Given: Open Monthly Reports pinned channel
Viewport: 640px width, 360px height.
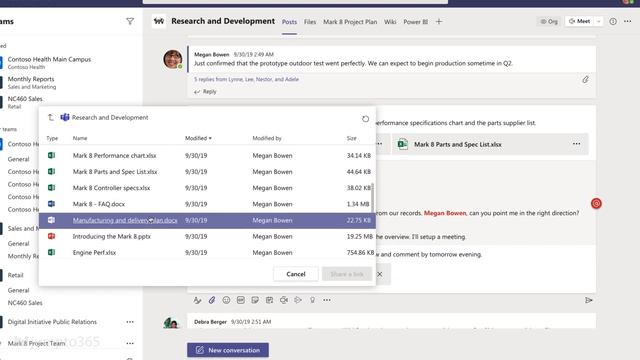Looking at the screenshot, I should 31,82.
